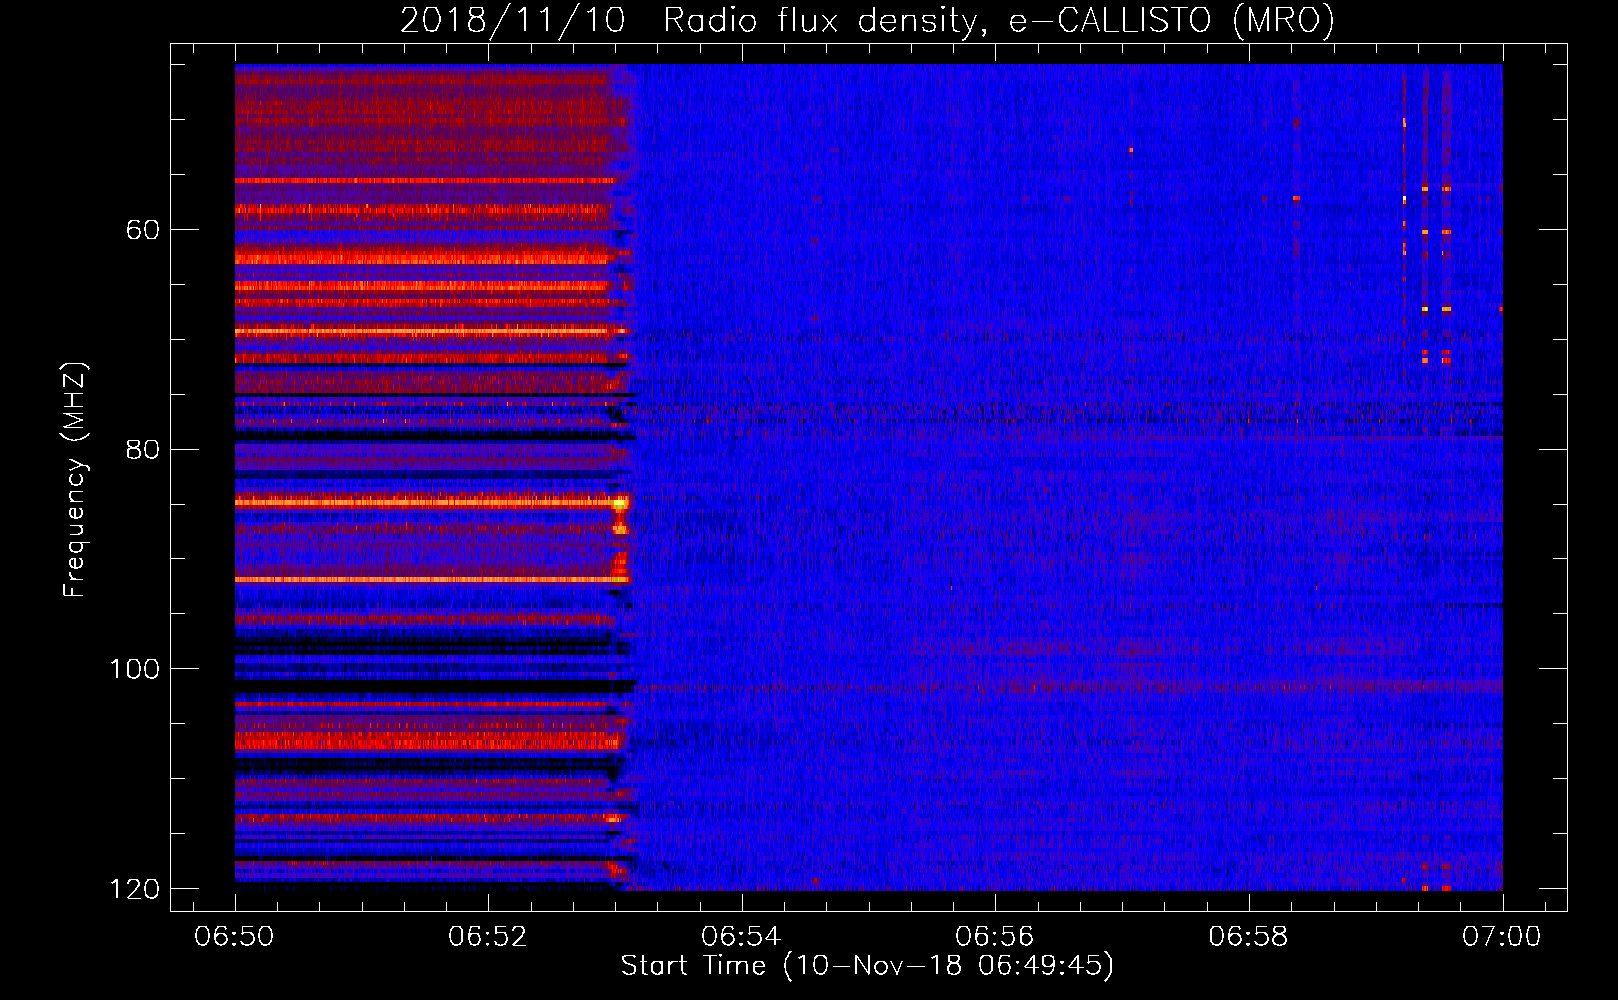Click the 60 frequency tick label
The height and width of the screenshot is (1000, 1618).
coord(143,230)
